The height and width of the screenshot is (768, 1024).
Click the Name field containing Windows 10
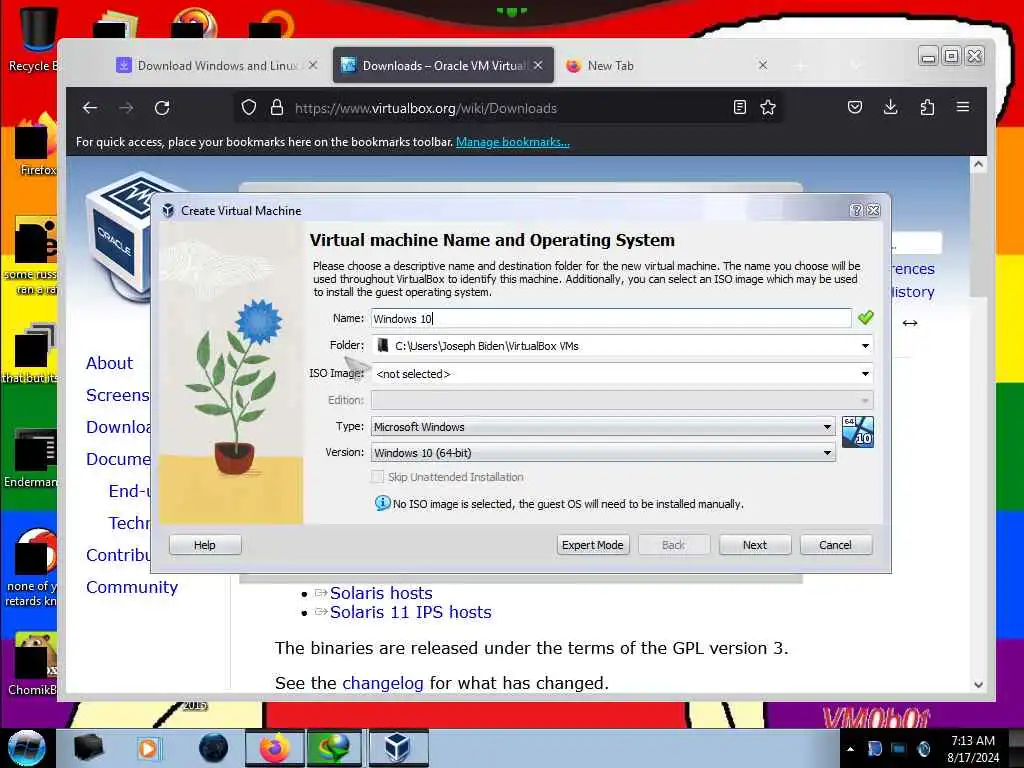pos(611,318)
